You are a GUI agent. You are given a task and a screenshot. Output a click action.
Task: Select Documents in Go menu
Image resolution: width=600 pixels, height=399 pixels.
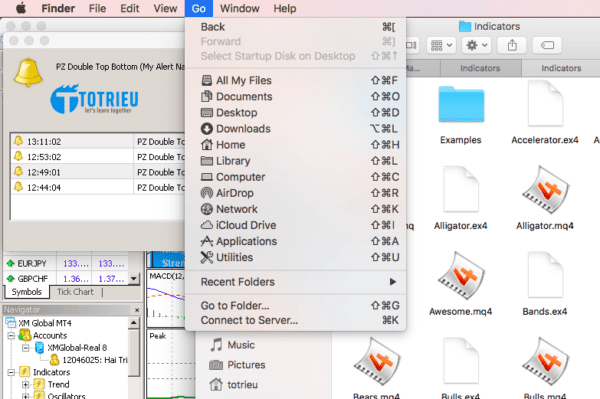[295, 96]
